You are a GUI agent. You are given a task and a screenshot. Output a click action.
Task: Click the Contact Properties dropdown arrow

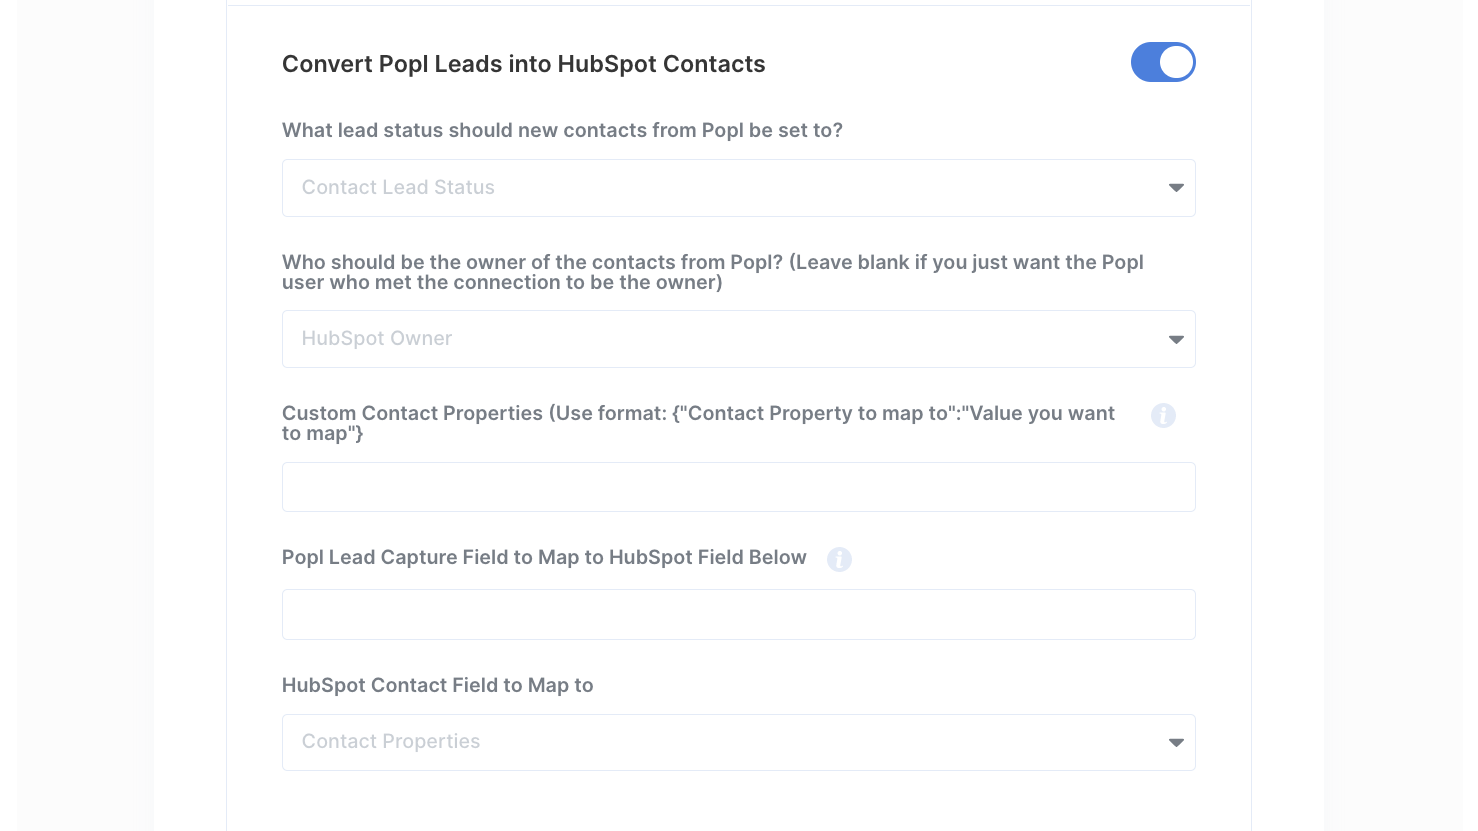tap(1176, 742)
